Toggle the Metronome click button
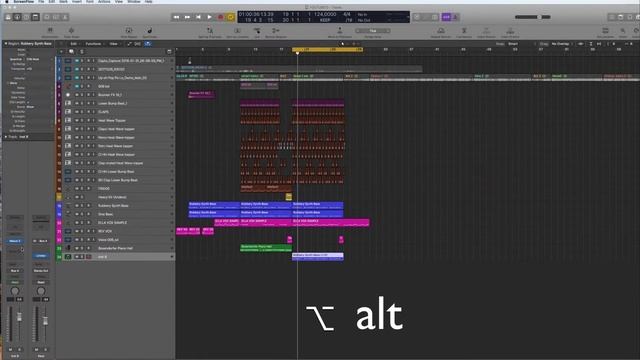The height and width of the screenshot is (360, 640). point(456,17)
